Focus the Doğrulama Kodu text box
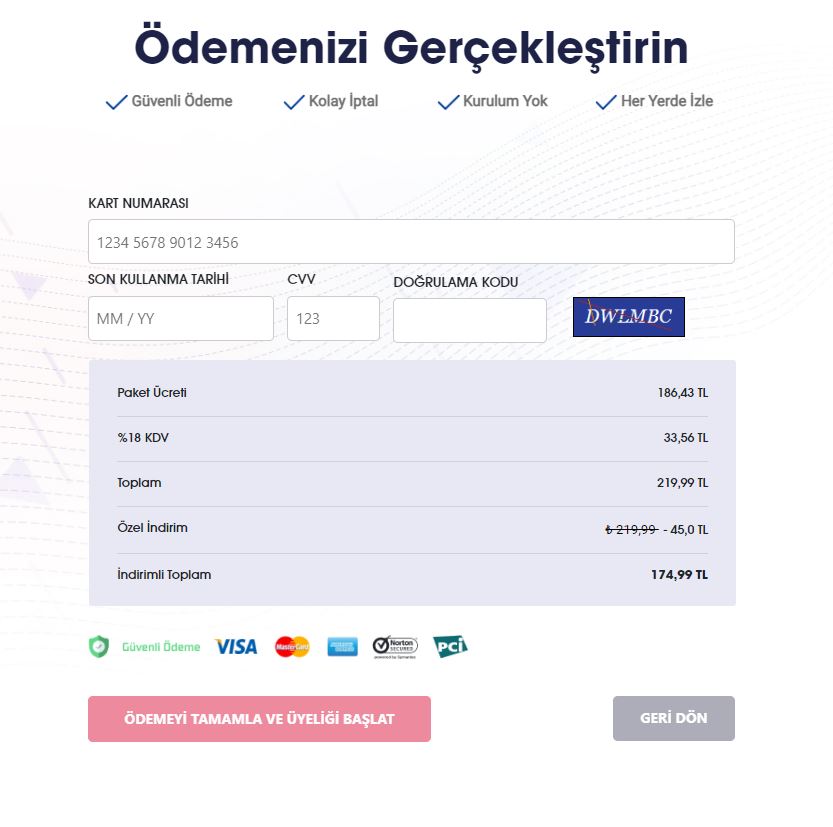833x827 pixels. (470, 320)
